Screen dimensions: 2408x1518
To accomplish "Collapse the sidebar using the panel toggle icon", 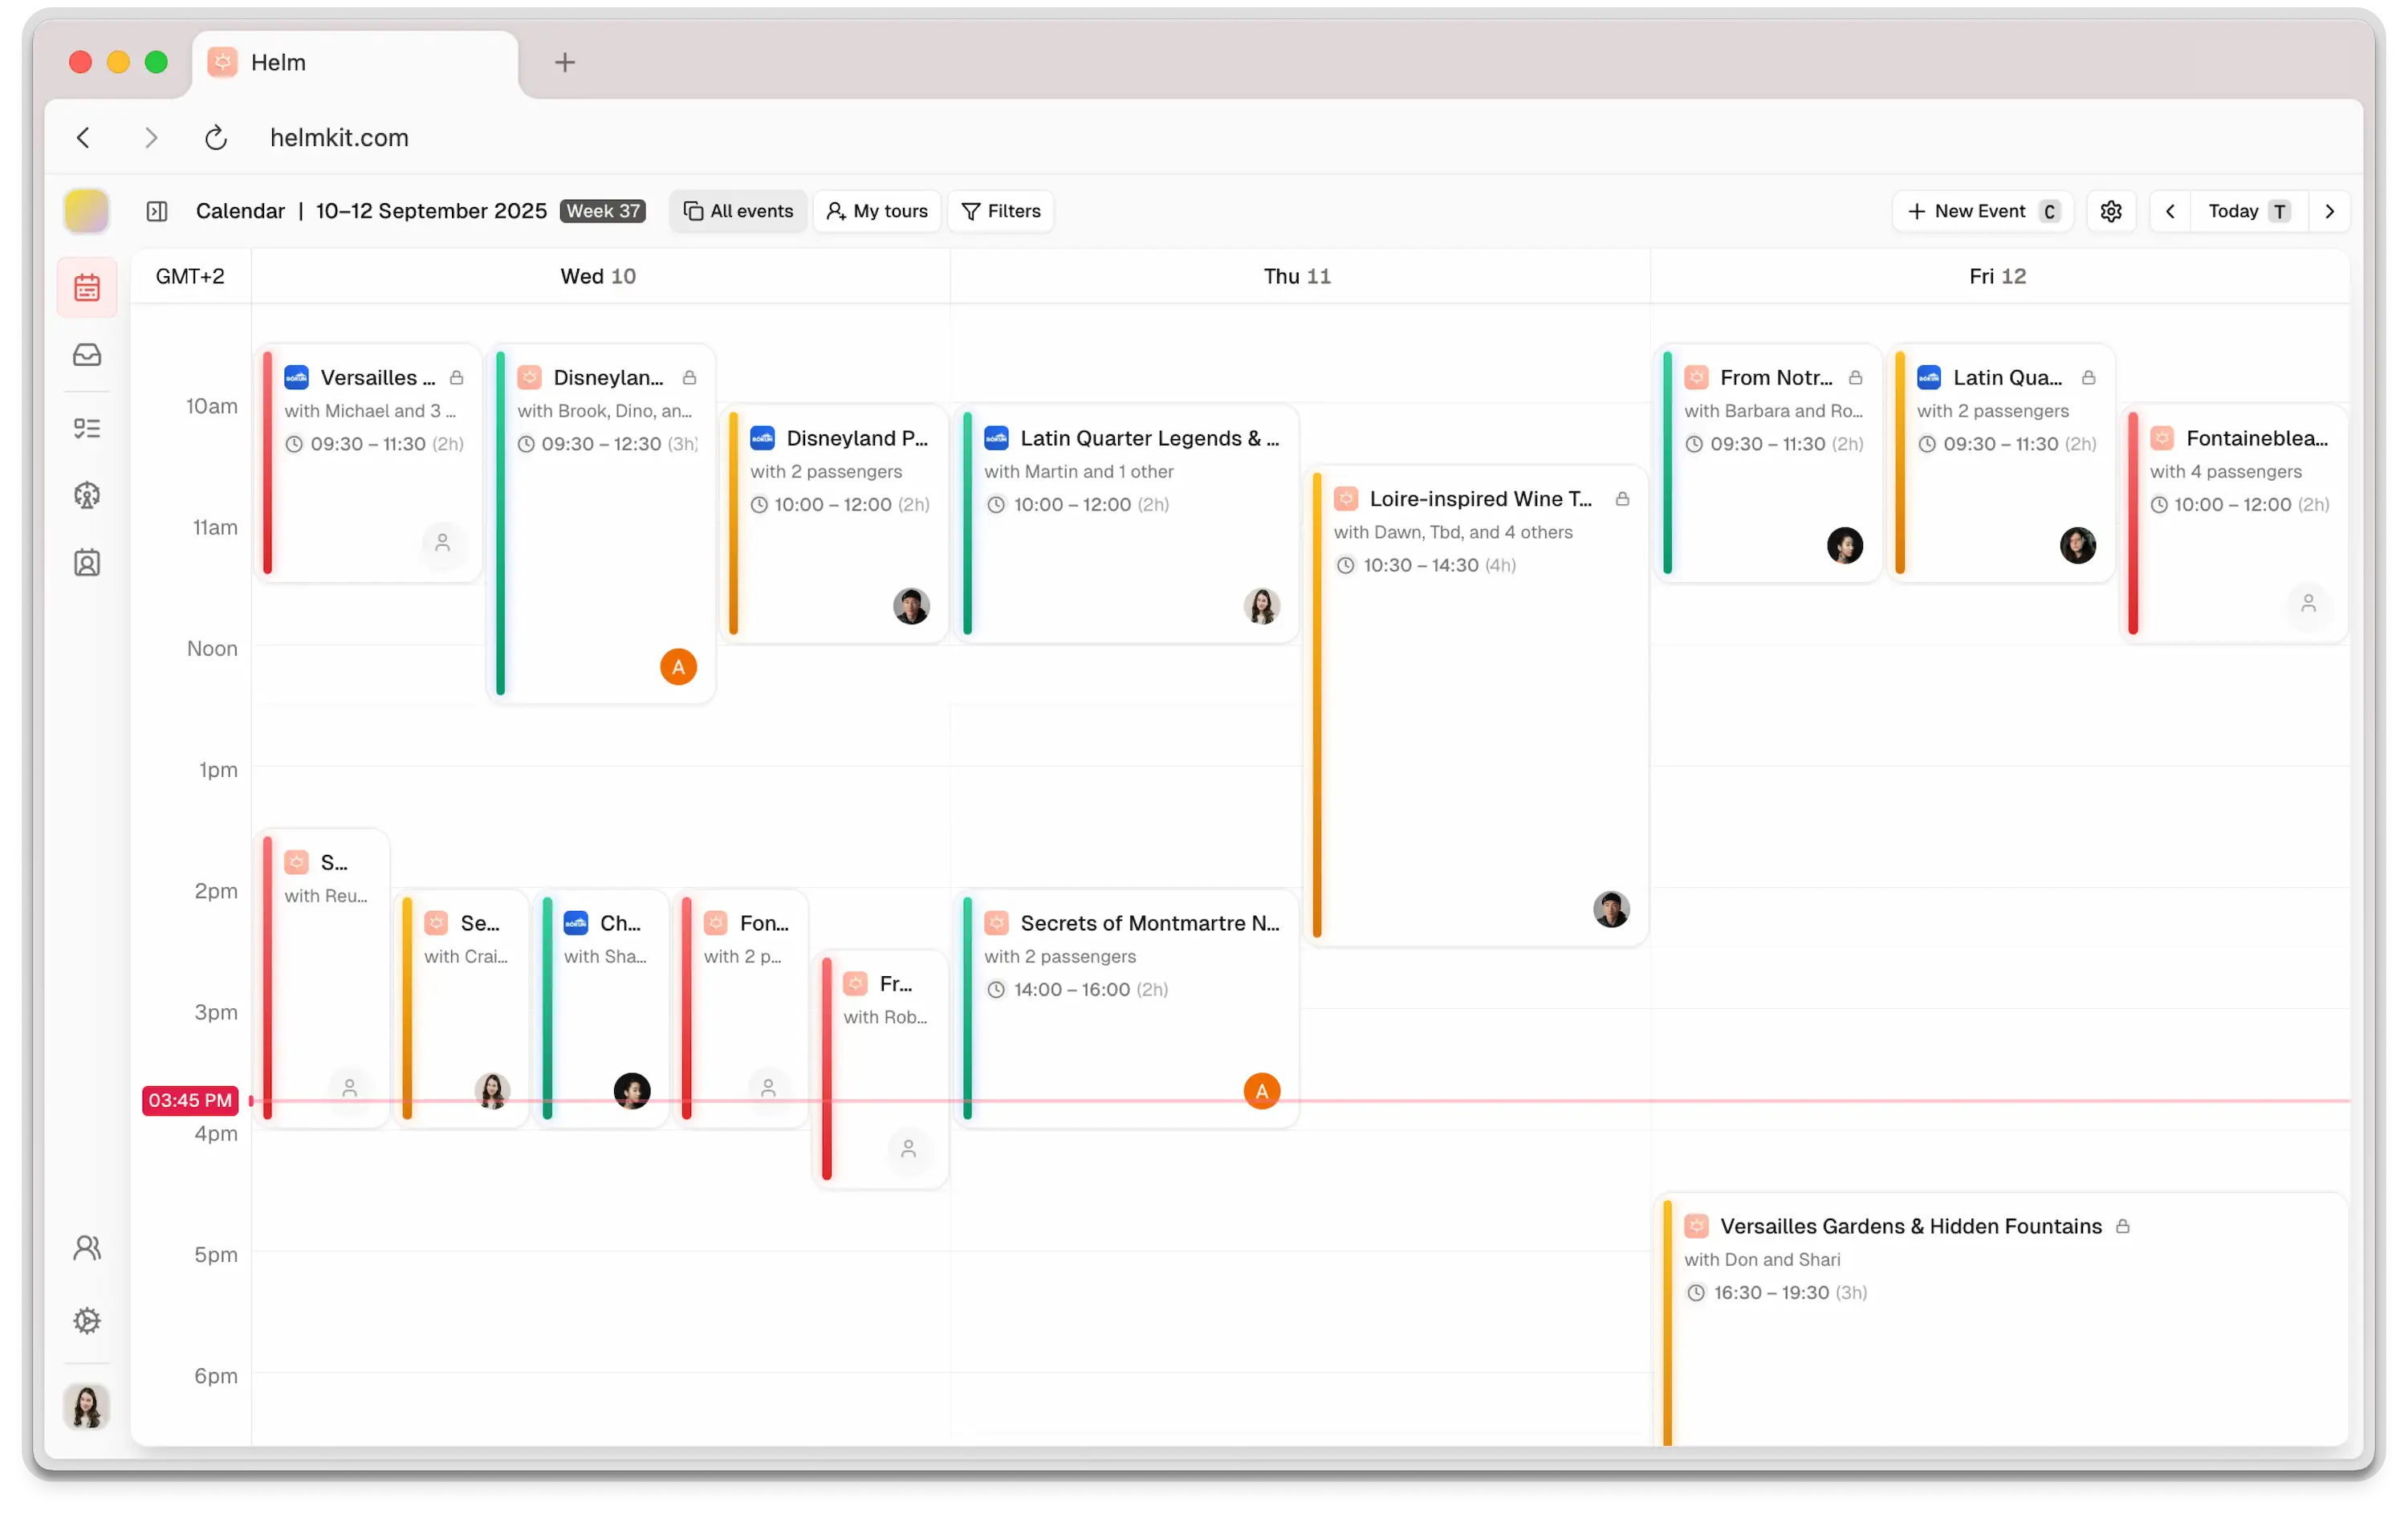I will (x=158, y=211).
